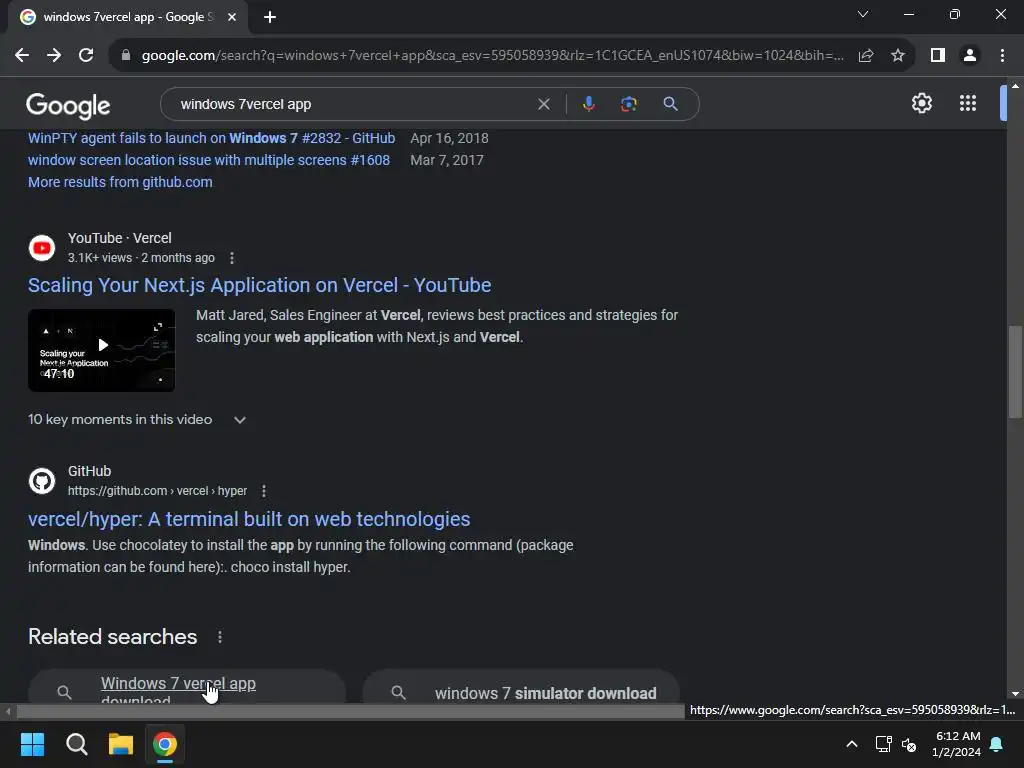Viewport: 1024px width, 768px height.
Task: Click the browser address bar URL
Action: (492, 56)
